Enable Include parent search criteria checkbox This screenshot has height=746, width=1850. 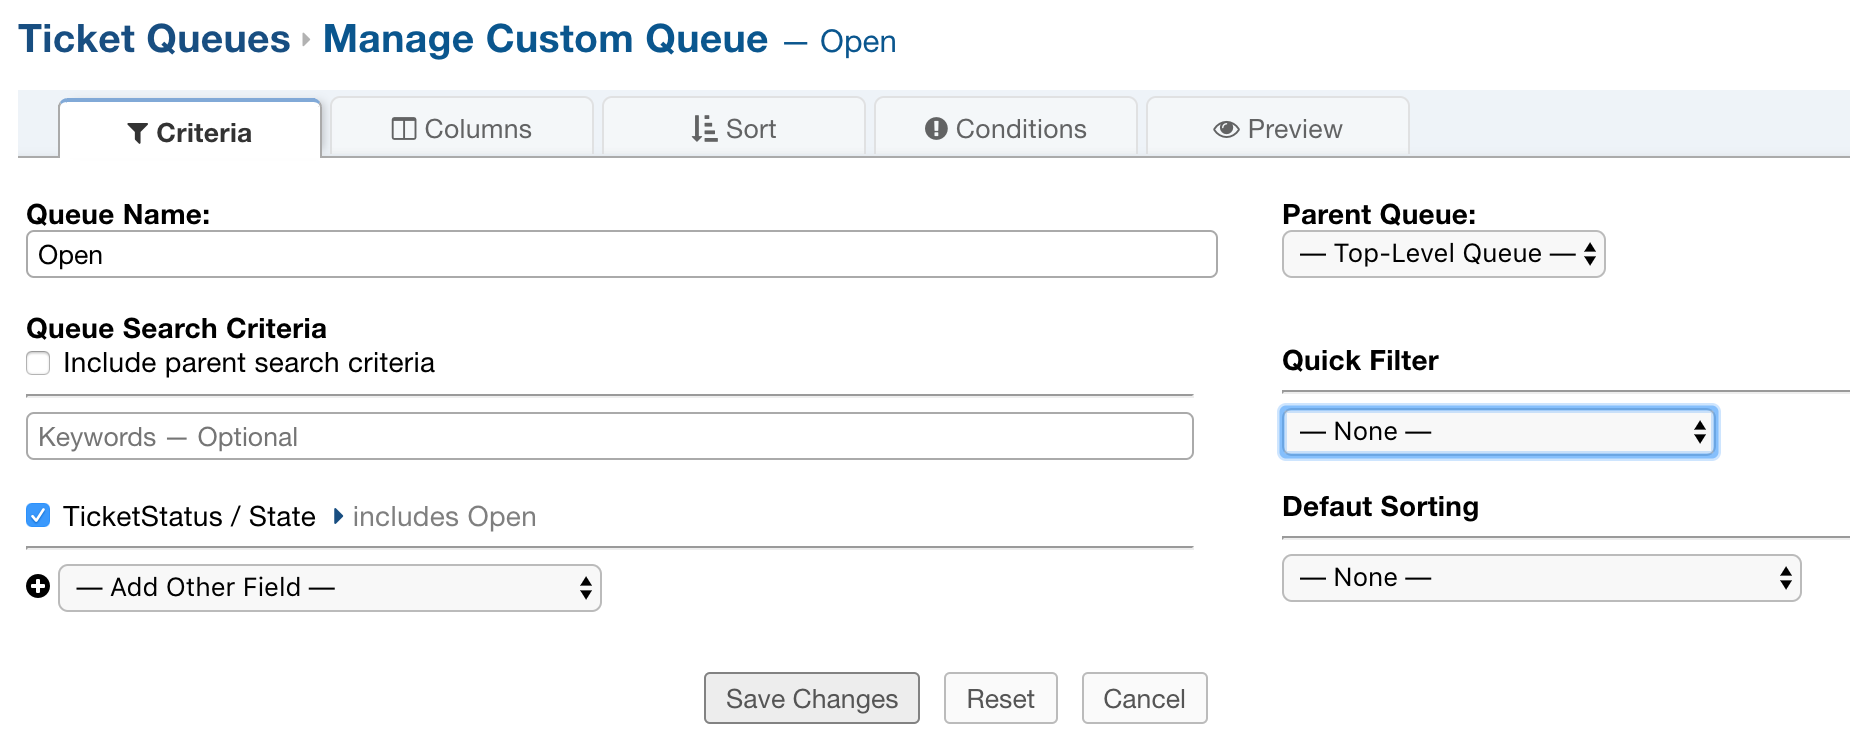click(38, 363)
